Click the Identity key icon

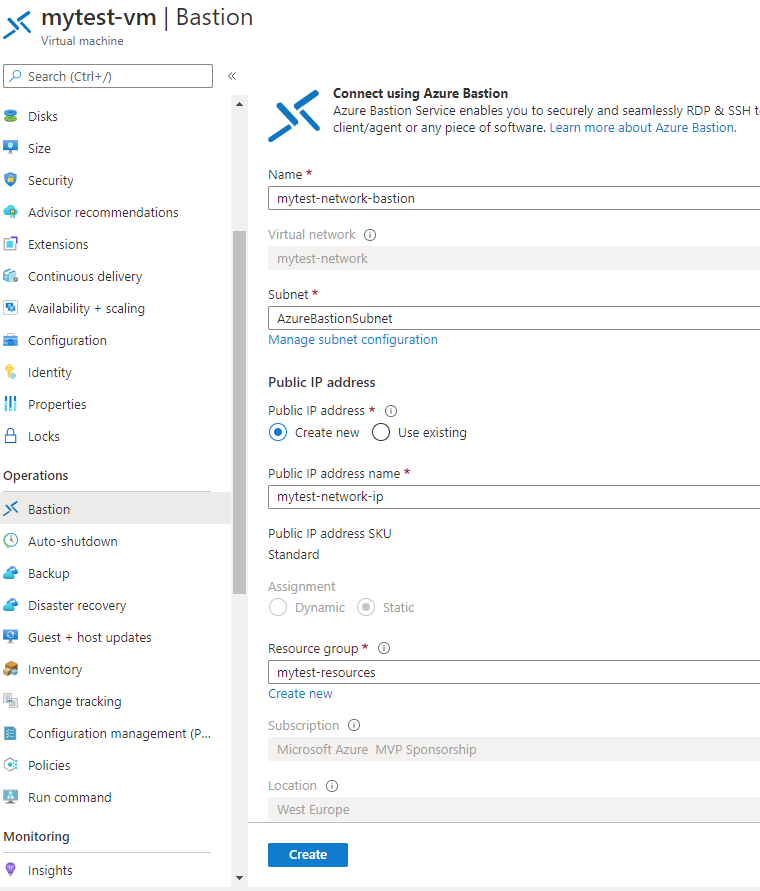coord(10,372)
